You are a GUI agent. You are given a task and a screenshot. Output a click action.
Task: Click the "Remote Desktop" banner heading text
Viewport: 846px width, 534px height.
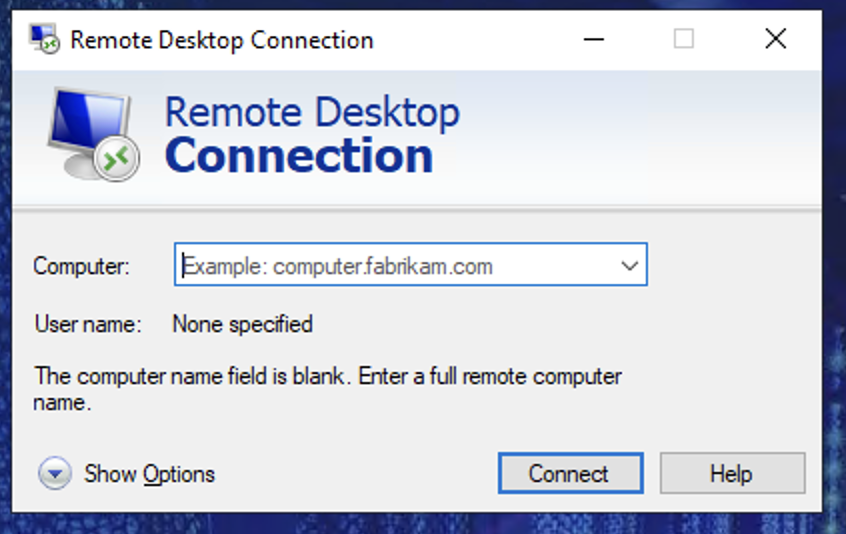312,112
